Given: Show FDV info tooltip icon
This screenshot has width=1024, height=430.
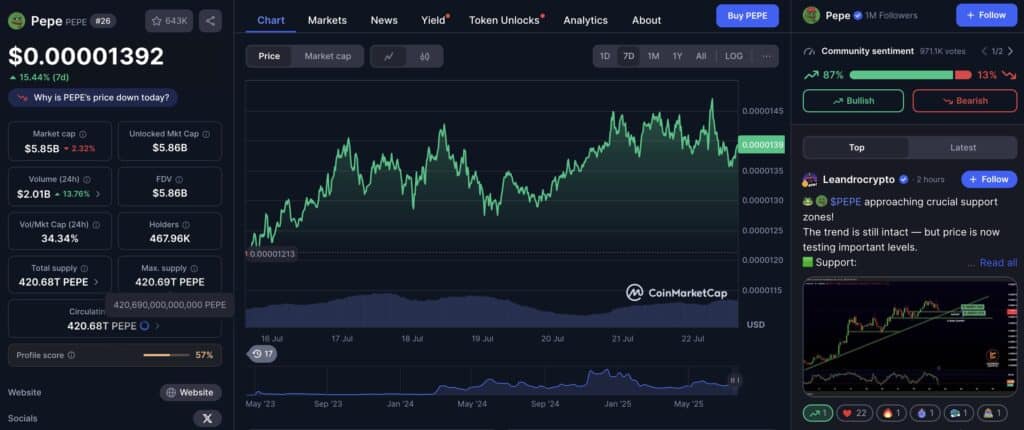Looking at the screenshot, I should point(179,179).
